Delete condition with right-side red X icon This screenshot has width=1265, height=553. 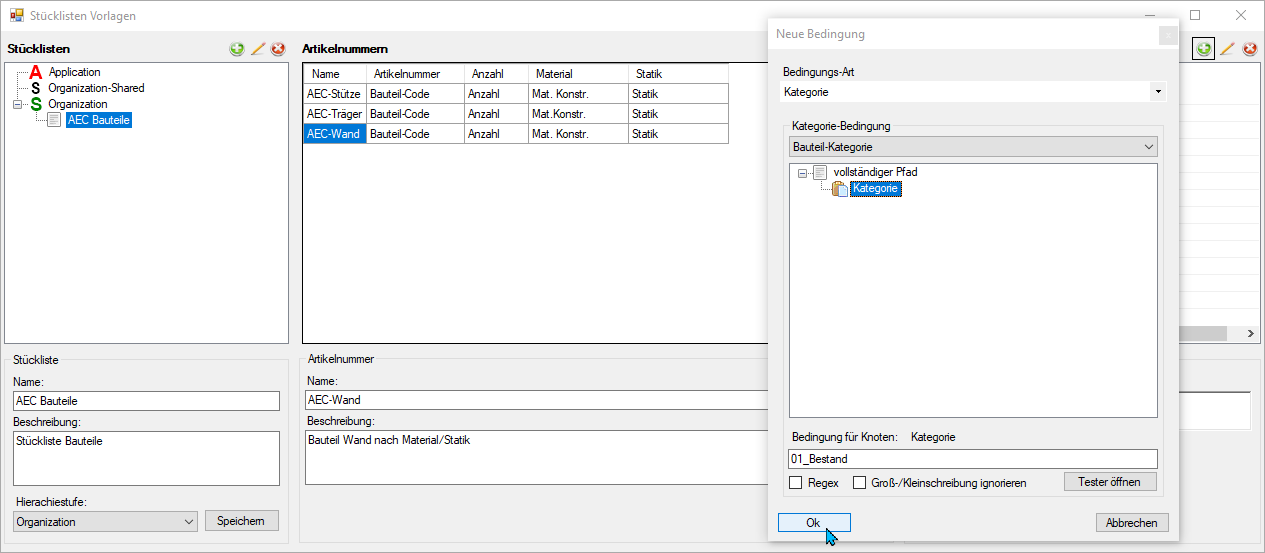1249,49
